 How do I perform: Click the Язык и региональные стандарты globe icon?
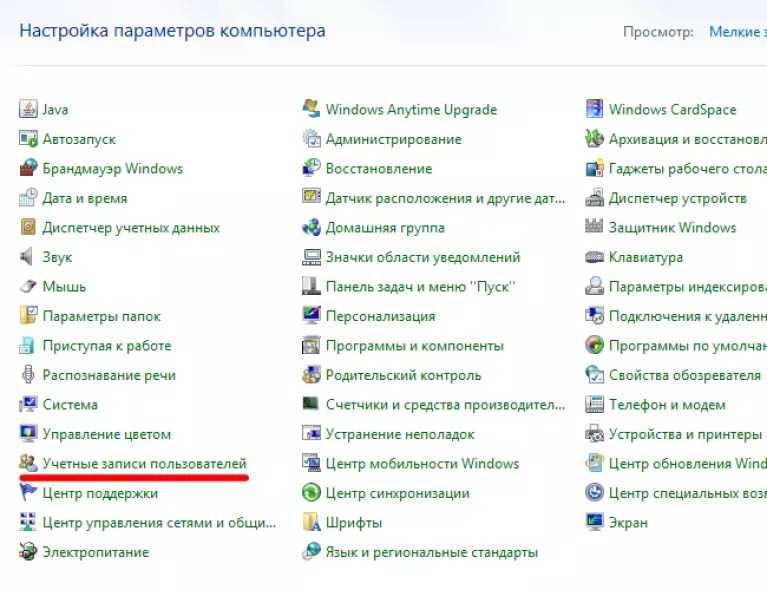[x=311, y=551]
